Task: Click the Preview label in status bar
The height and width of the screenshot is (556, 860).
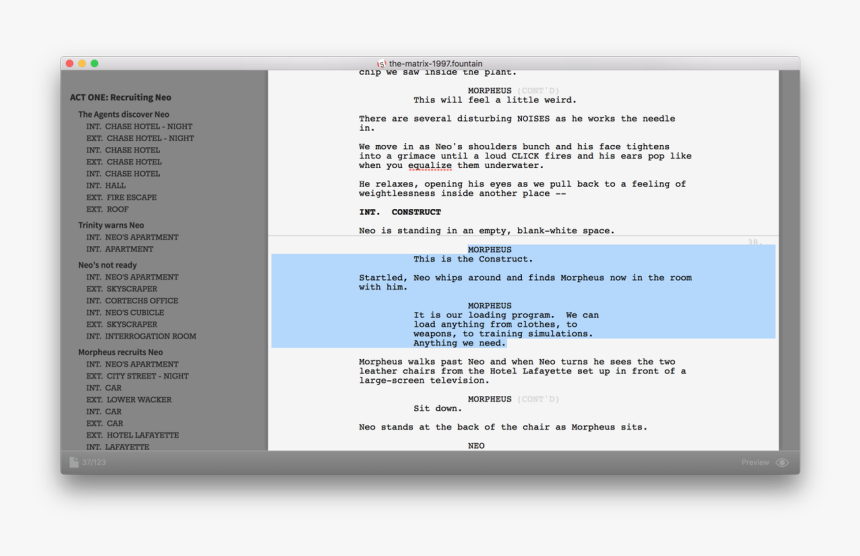Action: [755, 462]
